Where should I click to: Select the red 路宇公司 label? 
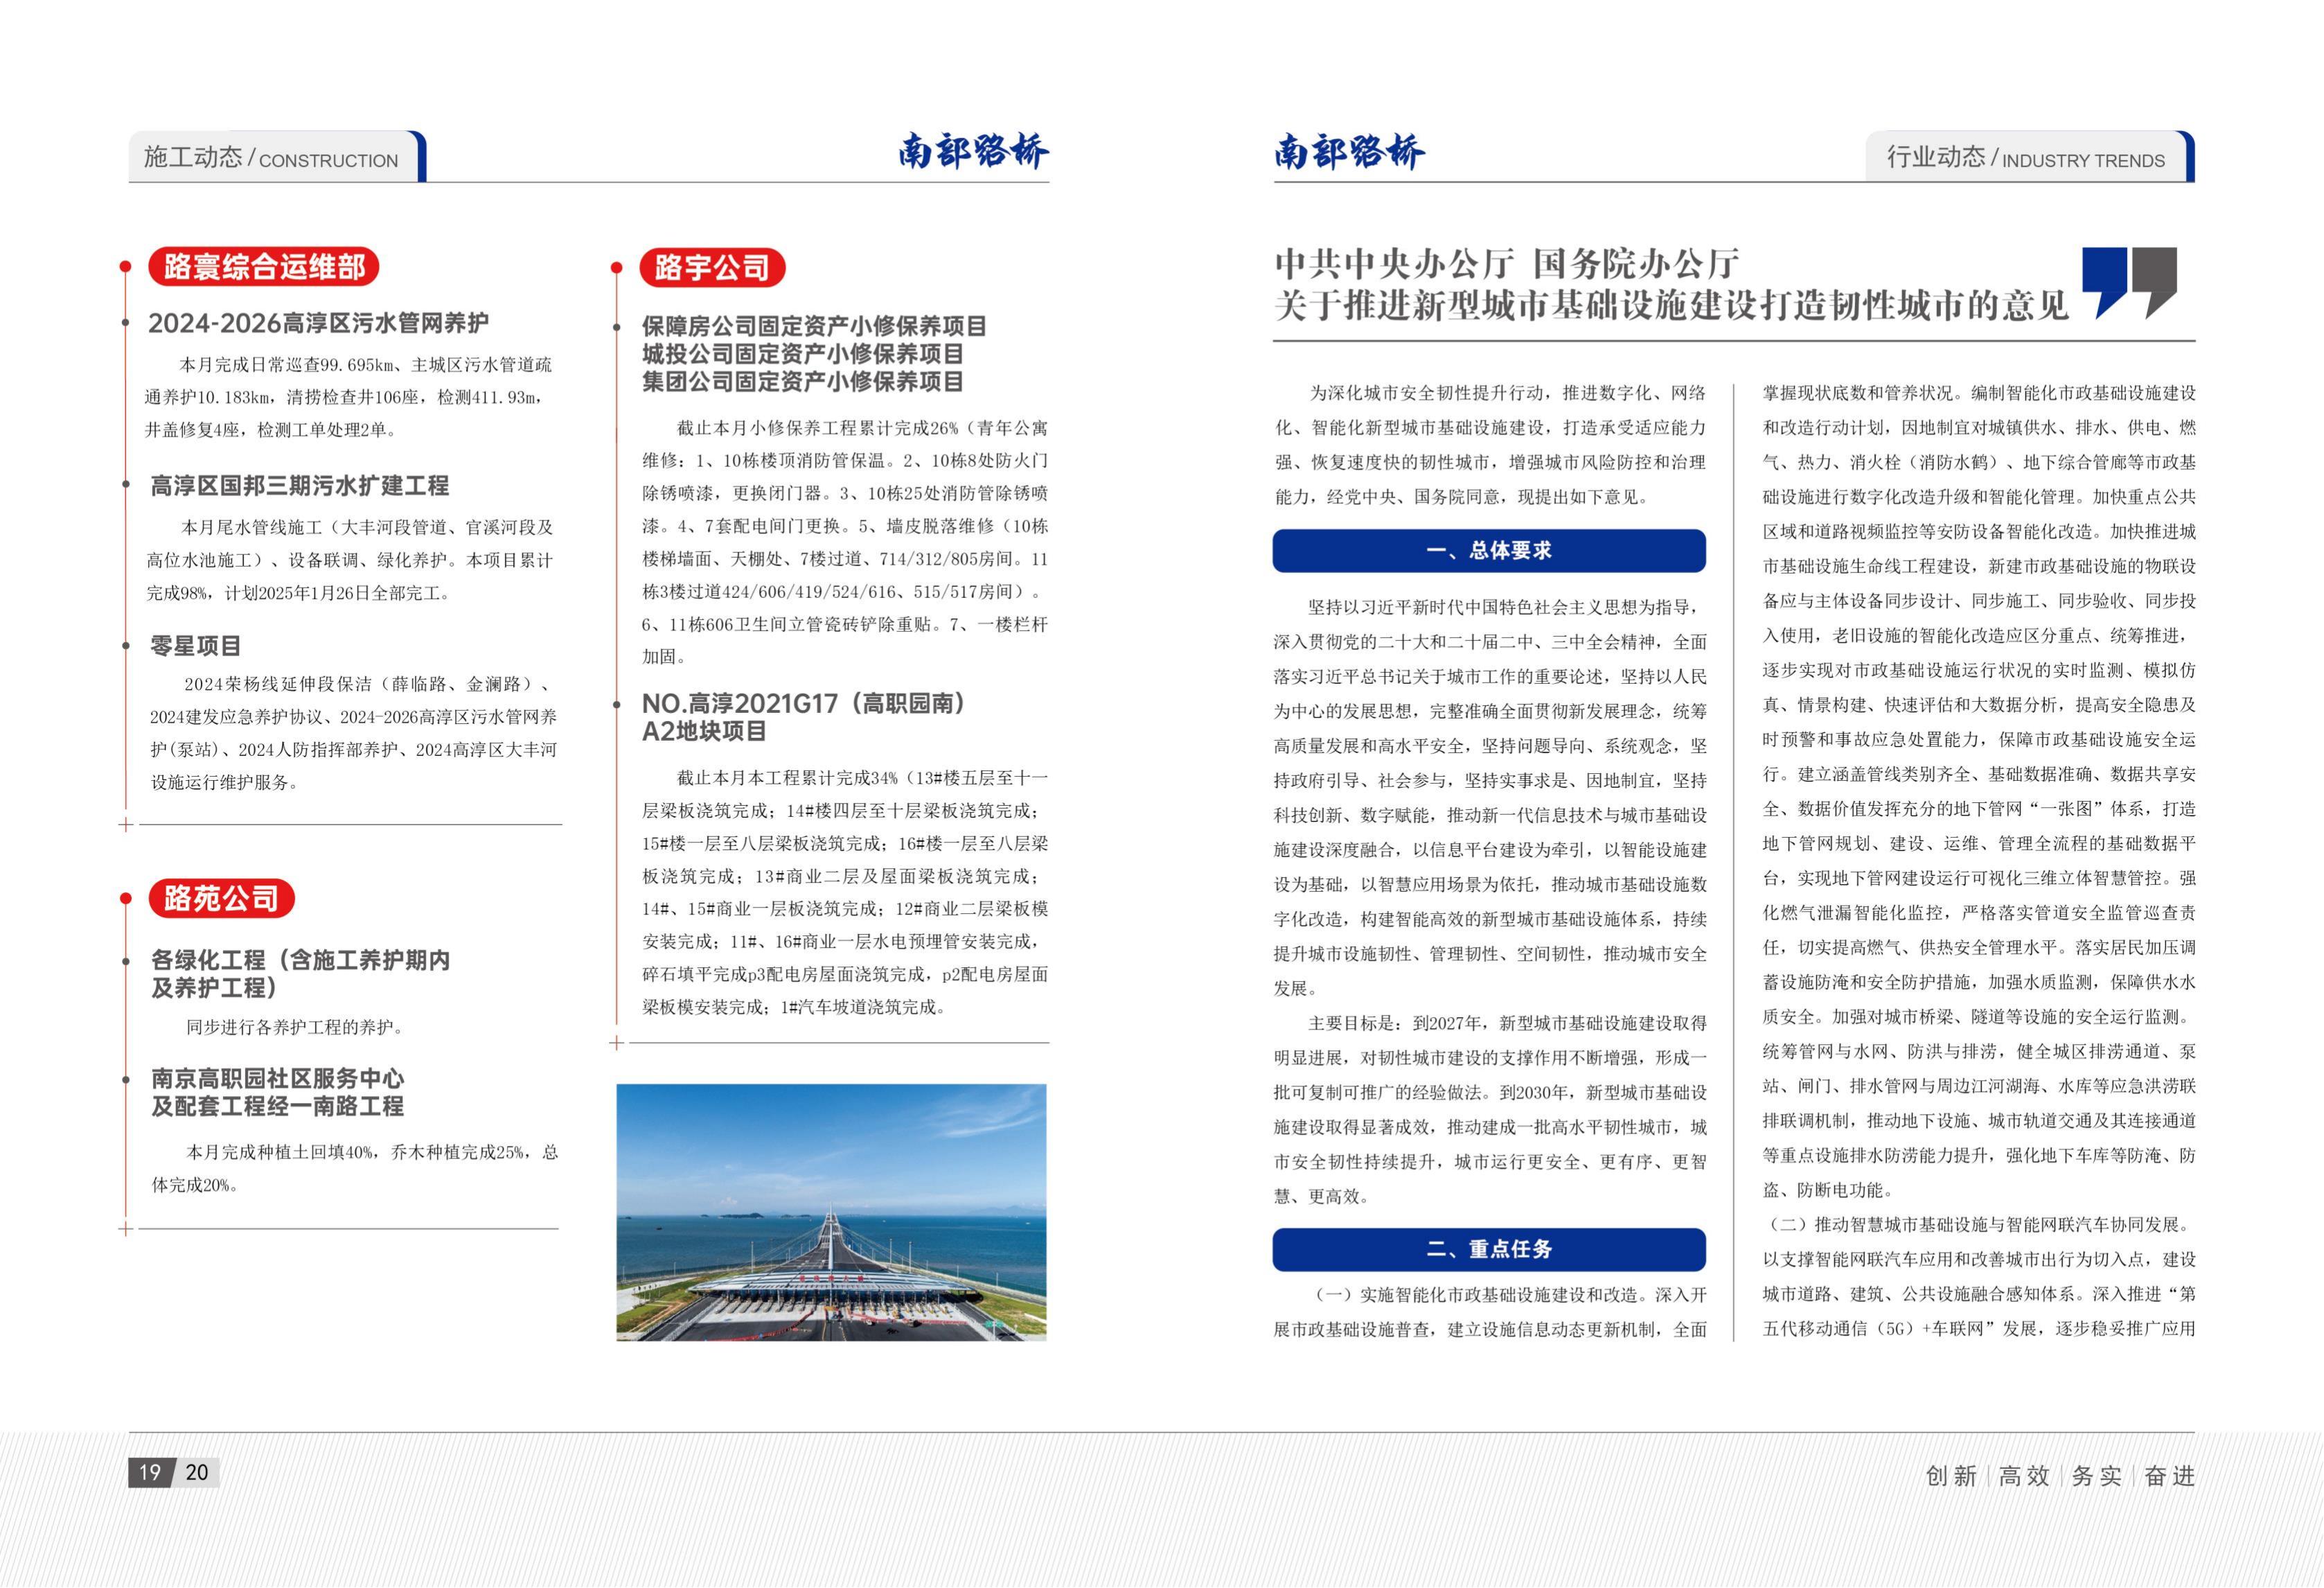pos(712,267)
